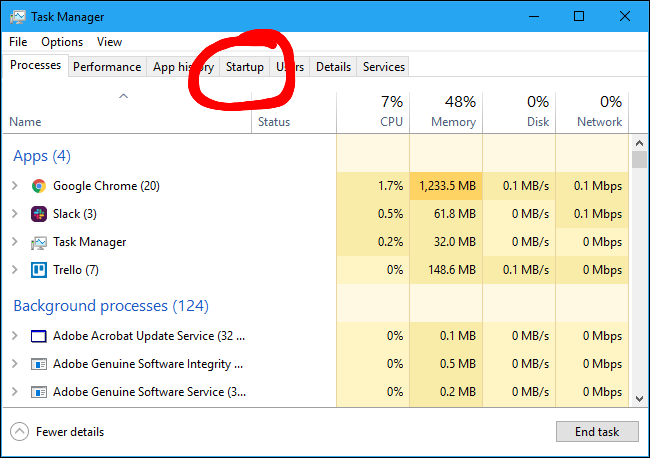Screen dimensions: 650x458
Task: Click the Adobe Genuine Software Integrity icon
Action: pos(39,364)
